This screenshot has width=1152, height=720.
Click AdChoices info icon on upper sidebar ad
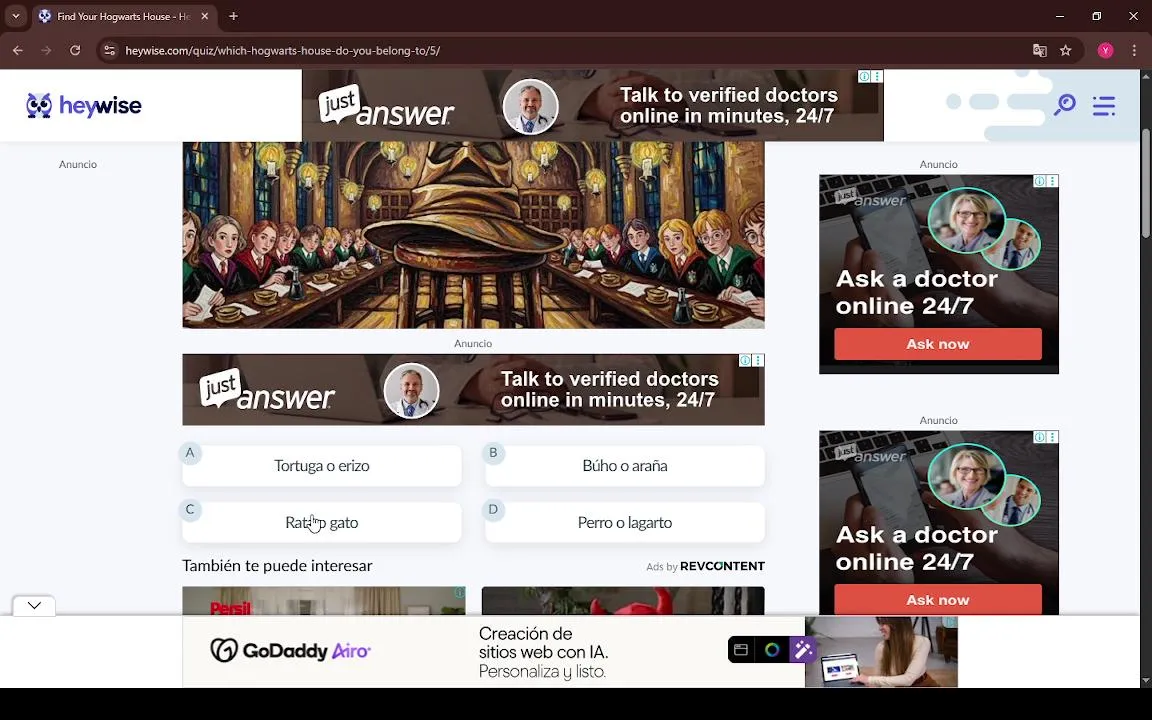pyautogui.click(x=1040, y=181)
